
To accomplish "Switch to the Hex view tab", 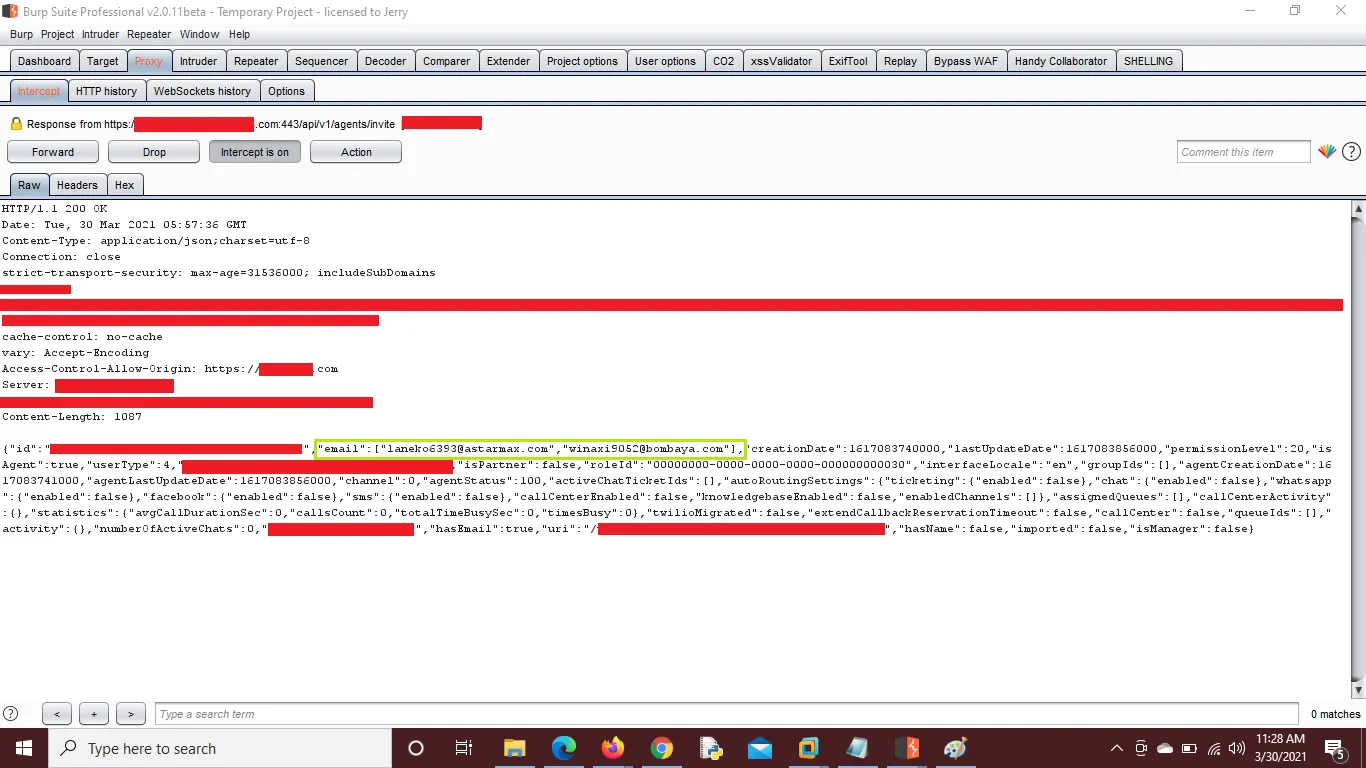I will (124, 185).
